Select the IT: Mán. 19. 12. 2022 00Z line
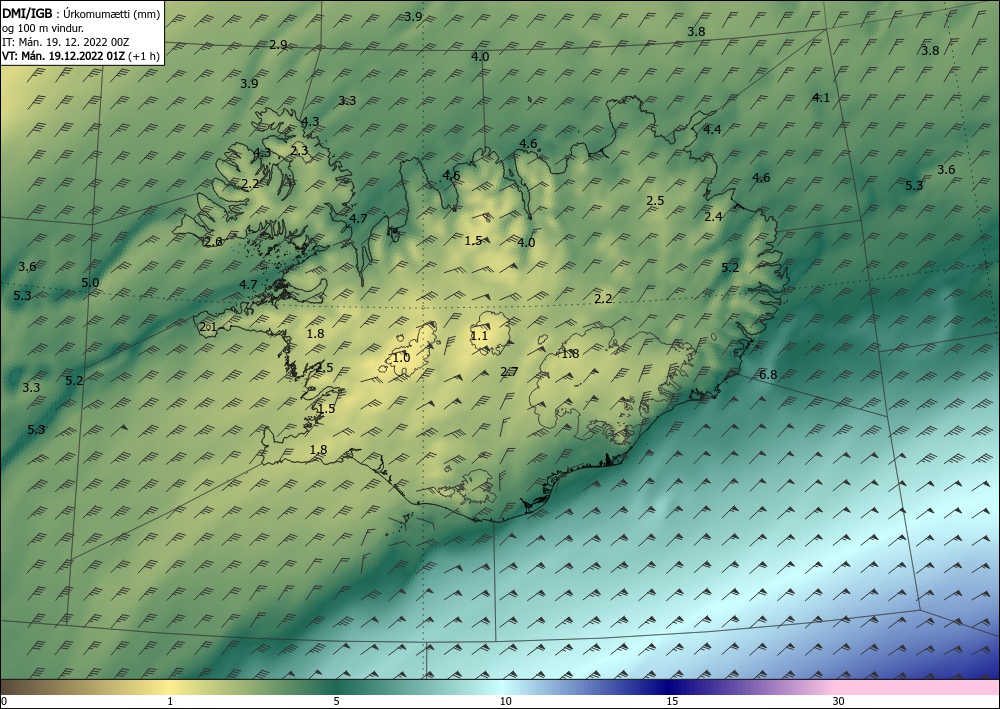The width and height of the screenshot is (1000, 709). click(x=66, y=41)
